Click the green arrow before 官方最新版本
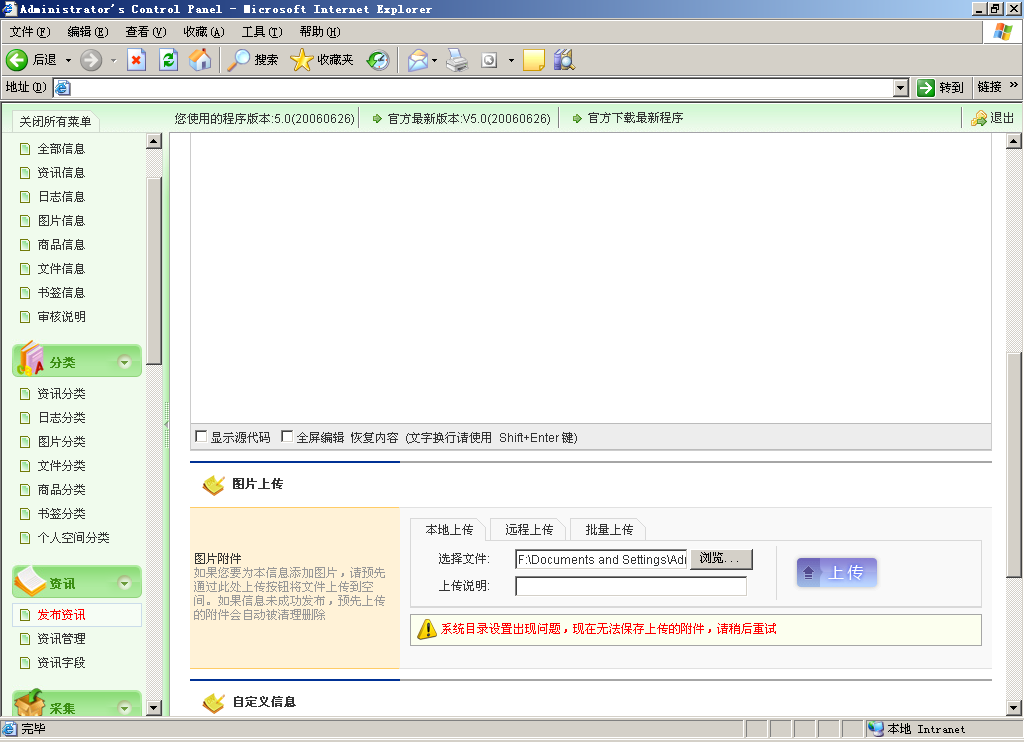The width and height of the screenshot is (1024, 742). tap(377, 119)
